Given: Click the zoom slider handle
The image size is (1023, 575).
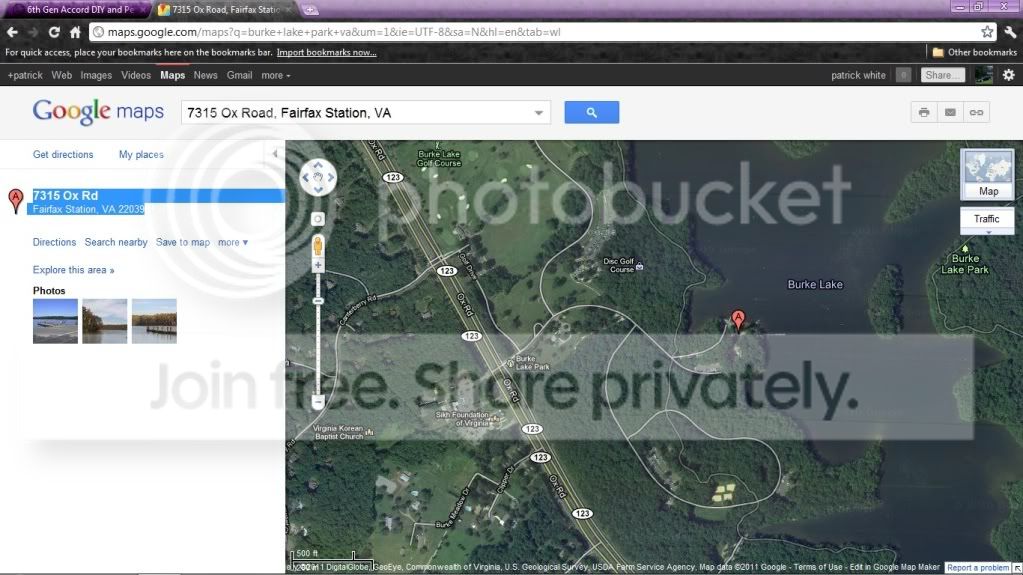Looking at the screenshot, I should tap(318, 301).
